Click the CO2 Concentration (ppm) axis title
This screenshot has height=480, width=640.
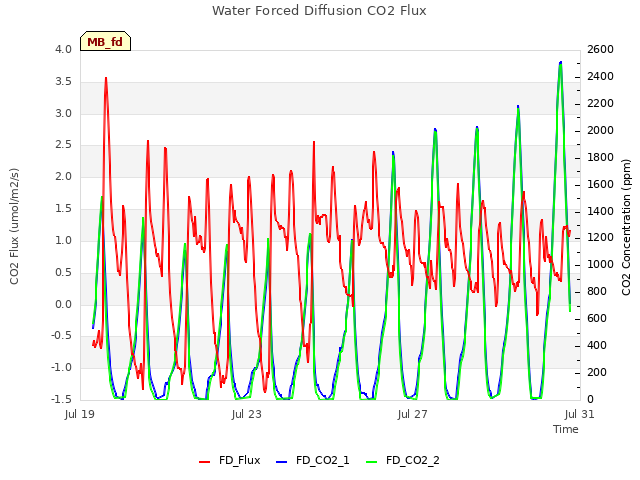[x=626, y=227]
